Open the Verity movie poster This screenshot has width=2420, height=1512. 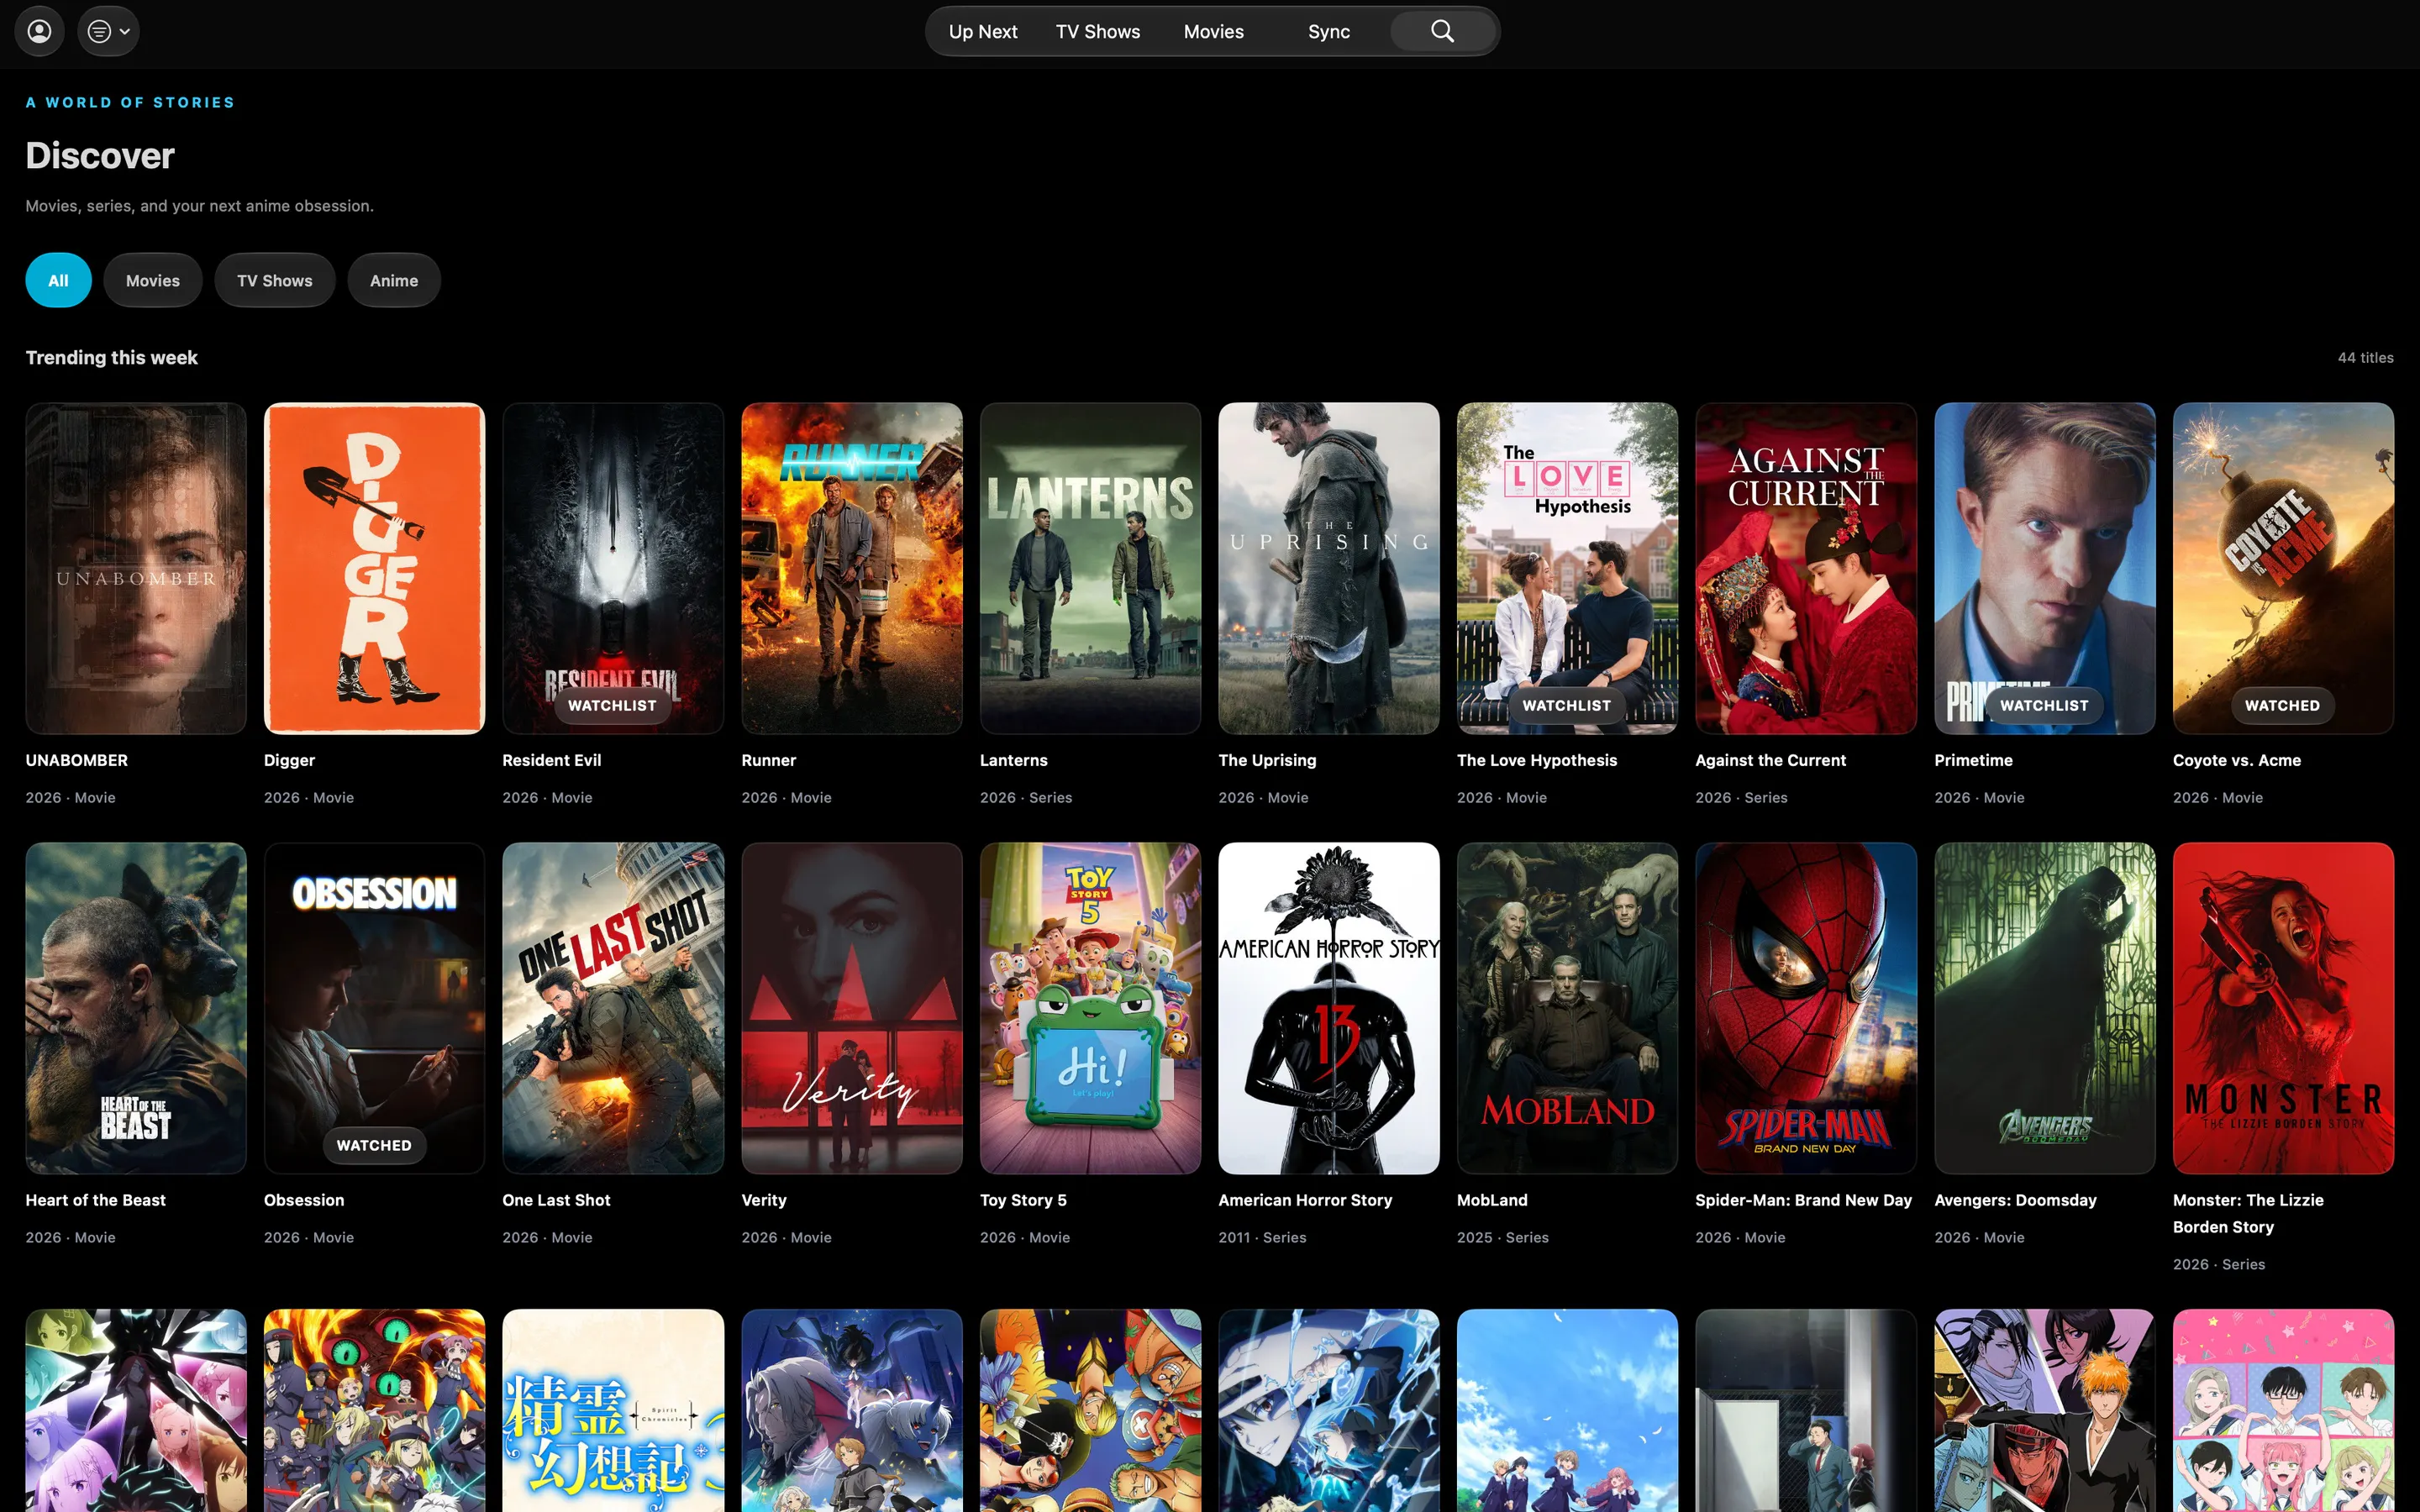click(852, 1008)
